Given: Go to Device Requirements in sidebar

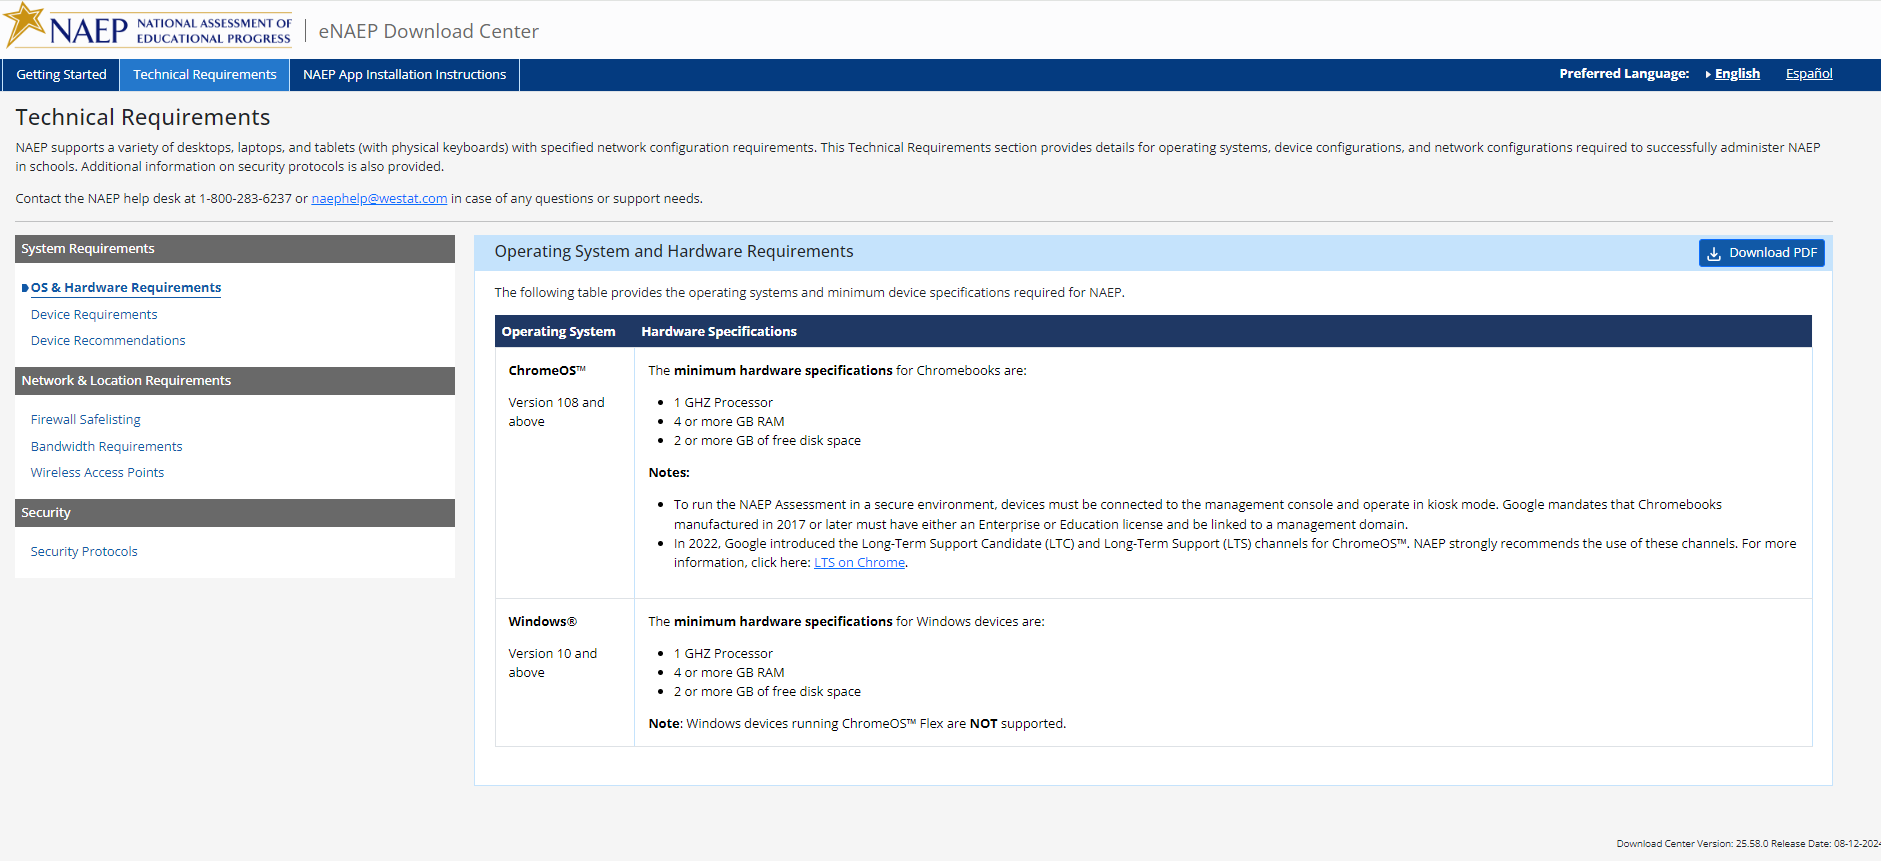Looking at the screenshot, I should 94,315.
